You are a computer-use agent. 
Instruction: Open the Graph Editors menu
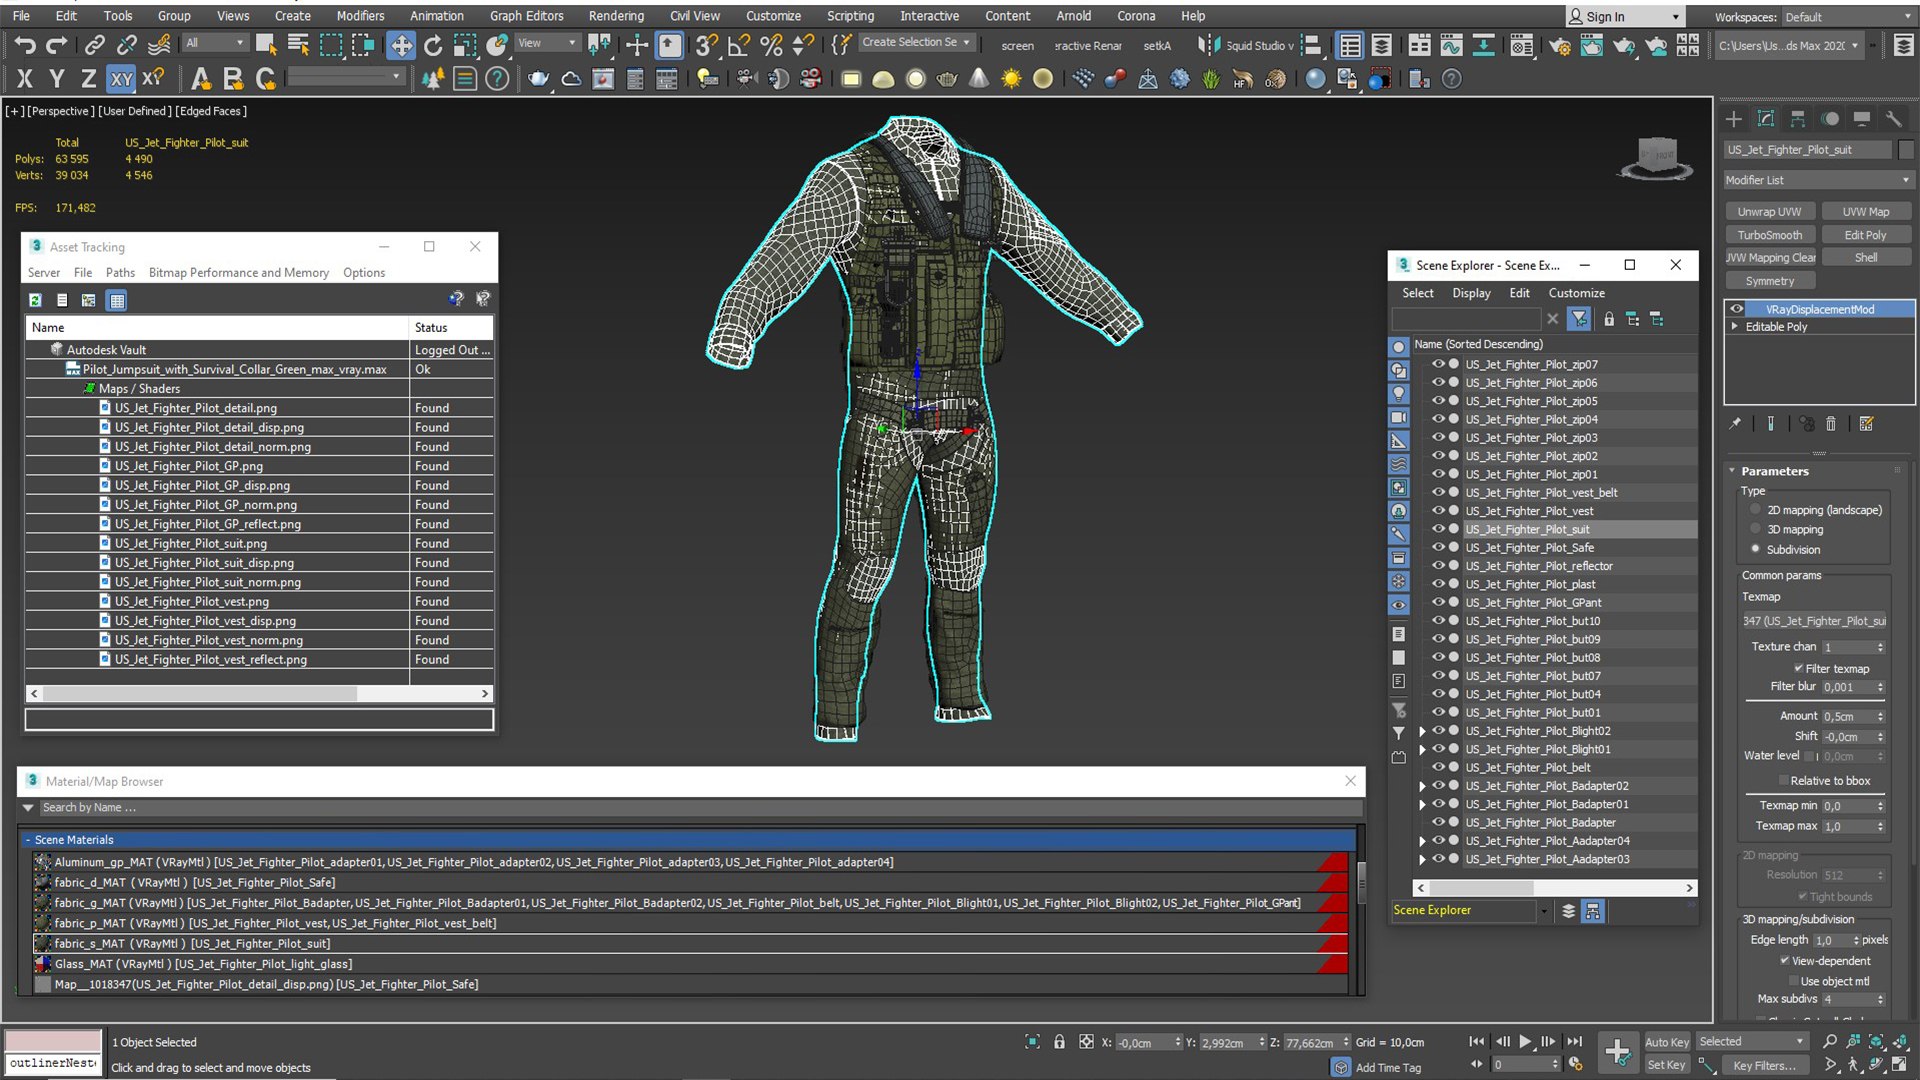pyautogui.click(x=527, y=16)
